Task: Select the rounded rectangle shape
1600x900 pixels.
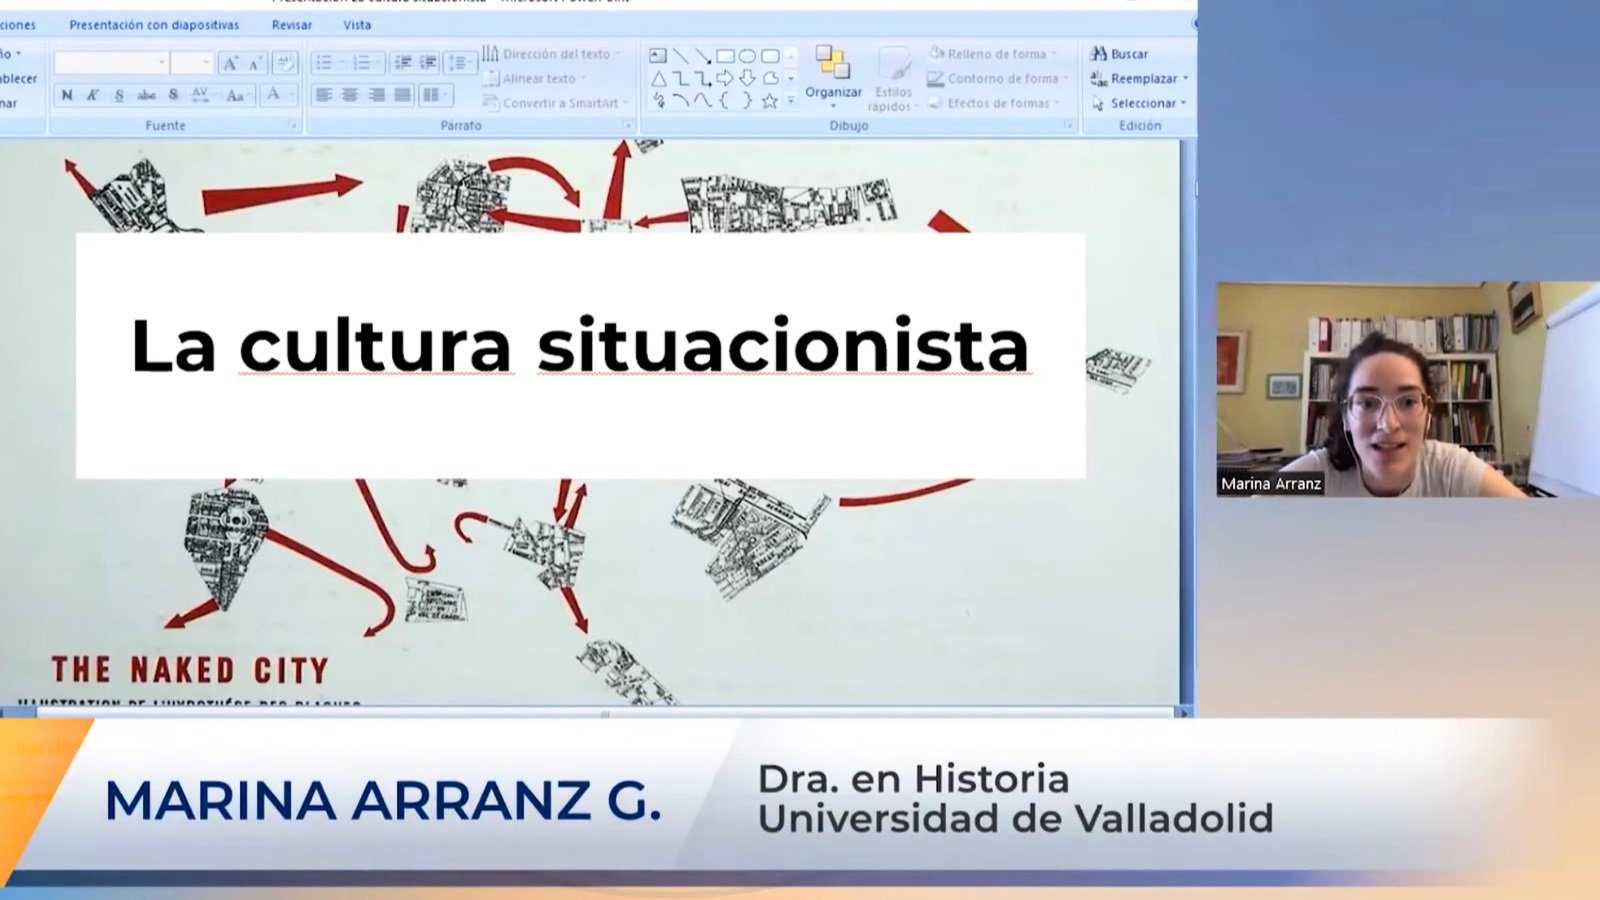Action: coord(770,56)
